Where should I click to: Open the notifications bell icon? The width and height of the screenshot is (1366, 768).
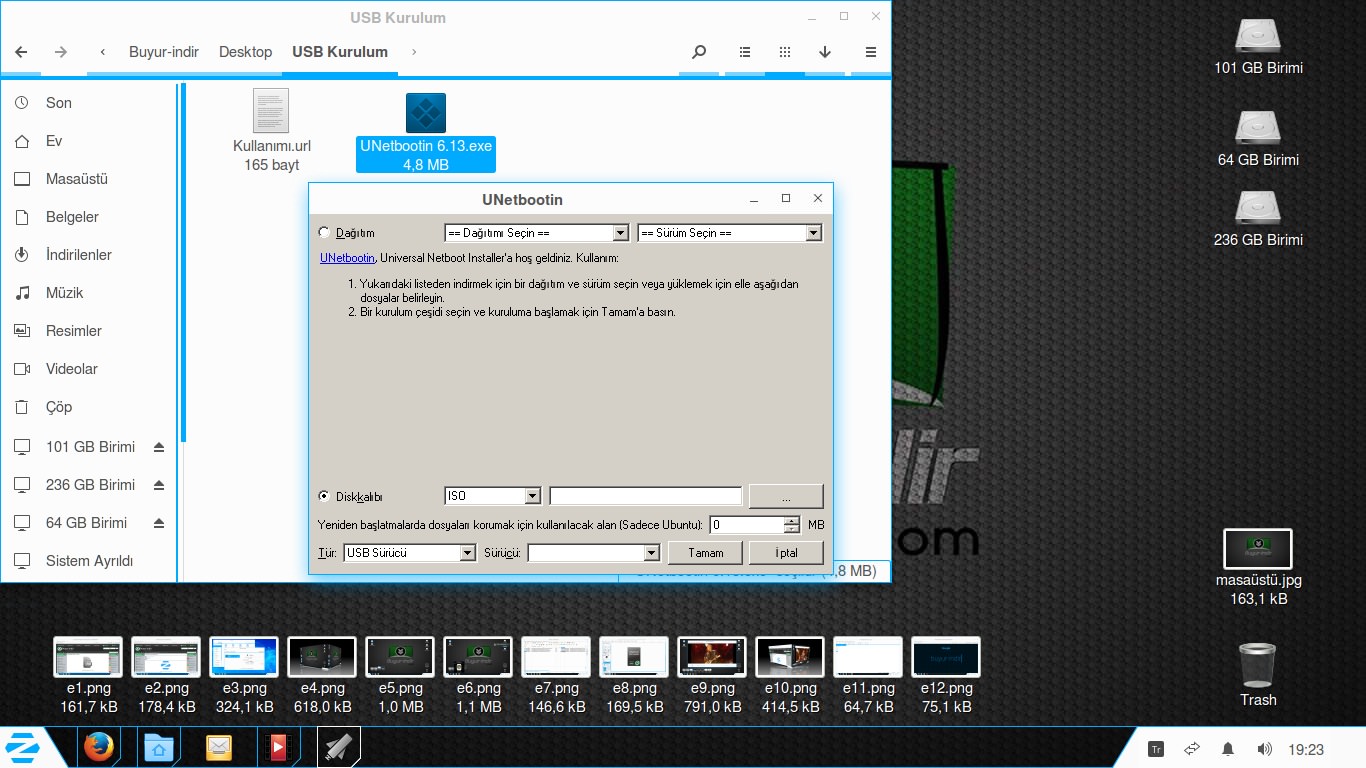click(x=1228, y=749)
